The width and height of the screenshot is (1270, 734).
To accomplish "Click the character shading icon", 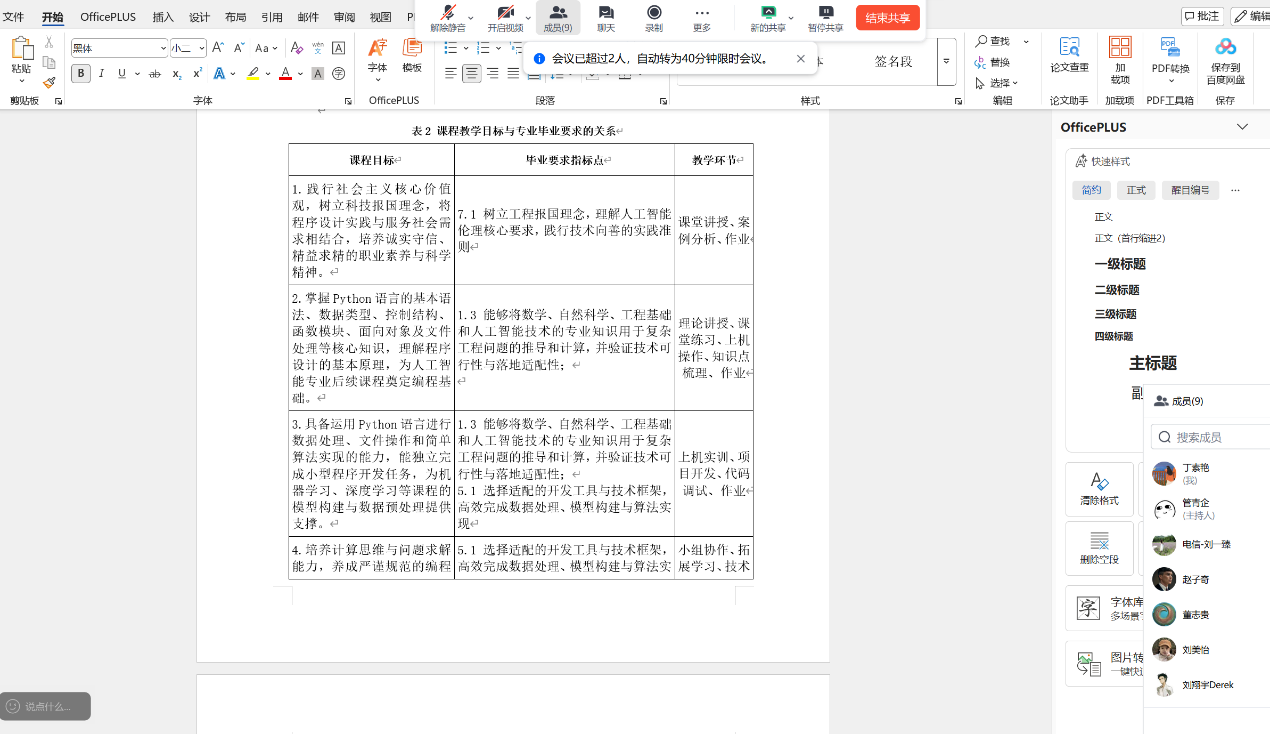I will coord(318,73).
